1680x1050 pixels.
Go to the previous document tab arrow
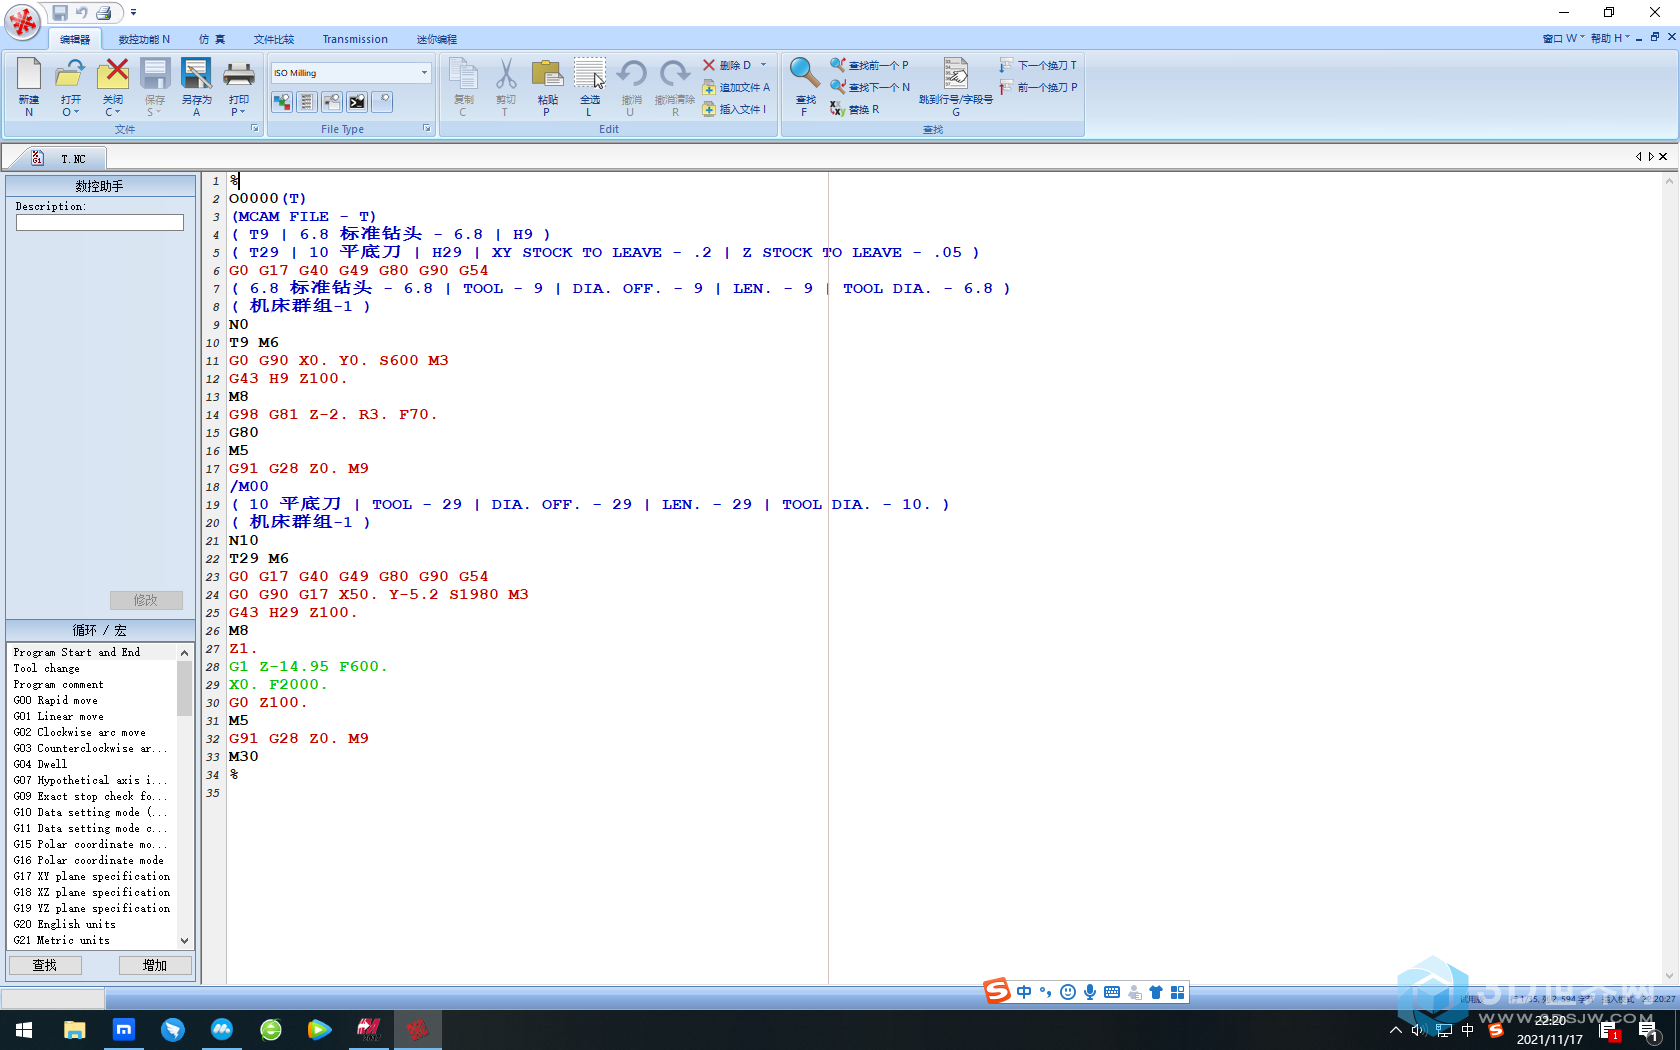1639,157
